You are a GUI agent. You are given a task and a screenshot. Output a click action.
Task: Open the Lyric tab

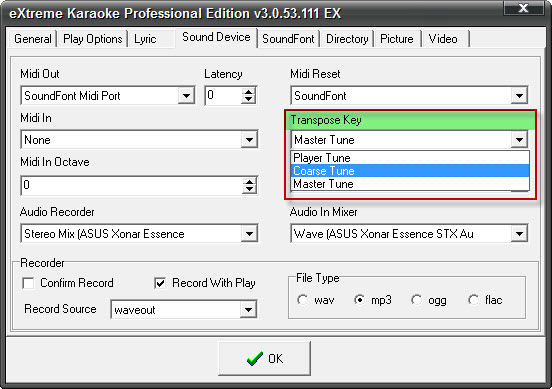click(145, 39)
